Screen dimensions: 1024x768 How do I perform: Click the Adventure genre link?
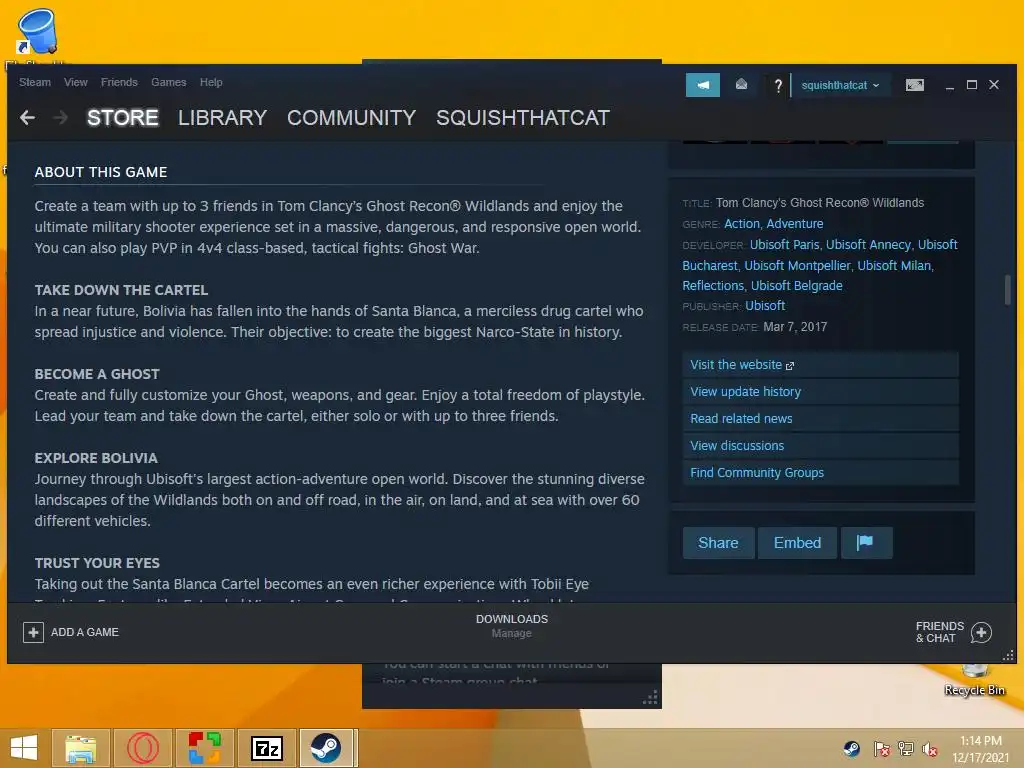(795, 223)
